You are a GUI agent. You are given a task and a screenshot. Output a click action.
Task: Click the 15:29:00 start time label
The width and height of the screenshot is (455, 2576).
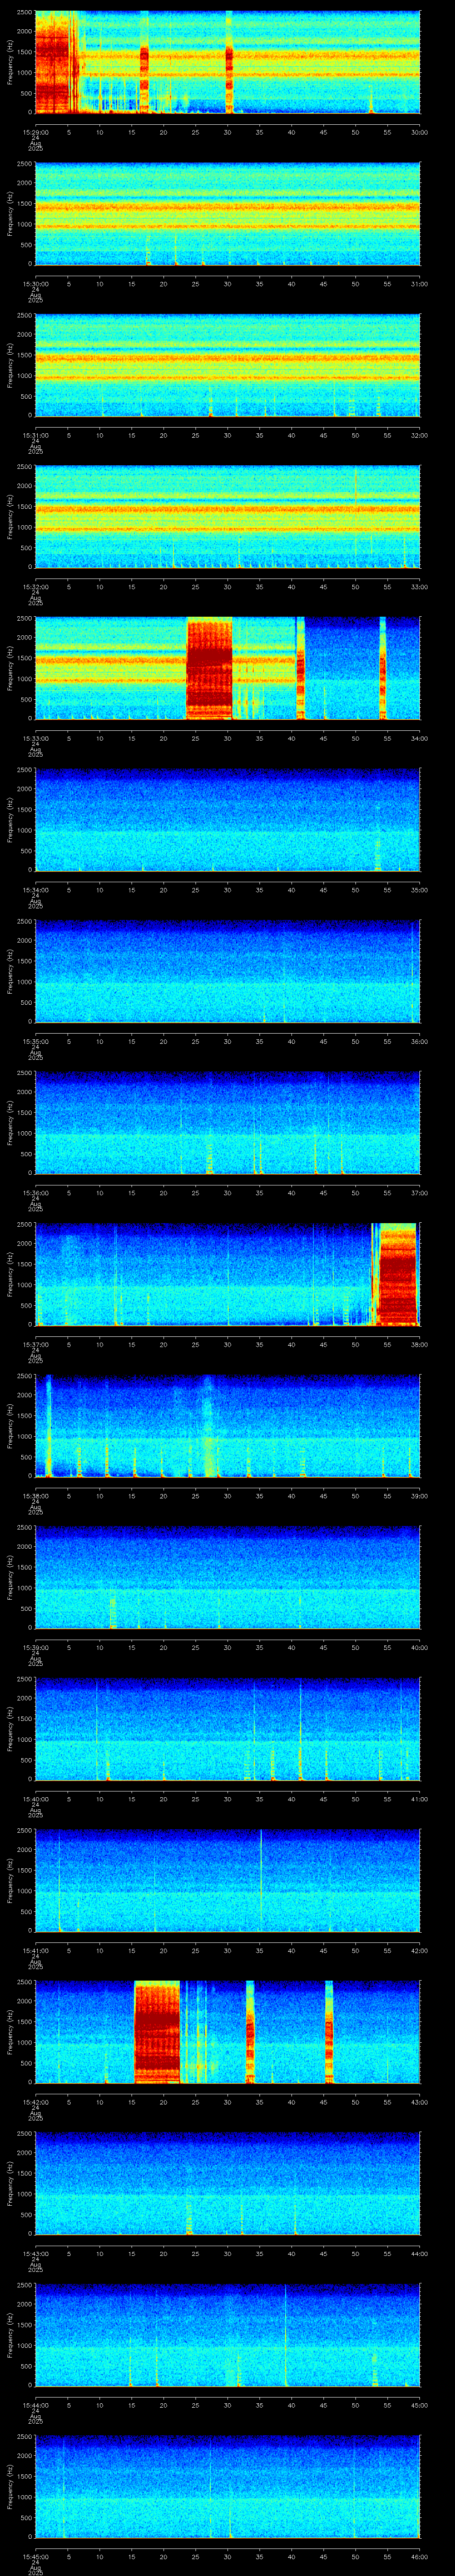tap(35, 132)
